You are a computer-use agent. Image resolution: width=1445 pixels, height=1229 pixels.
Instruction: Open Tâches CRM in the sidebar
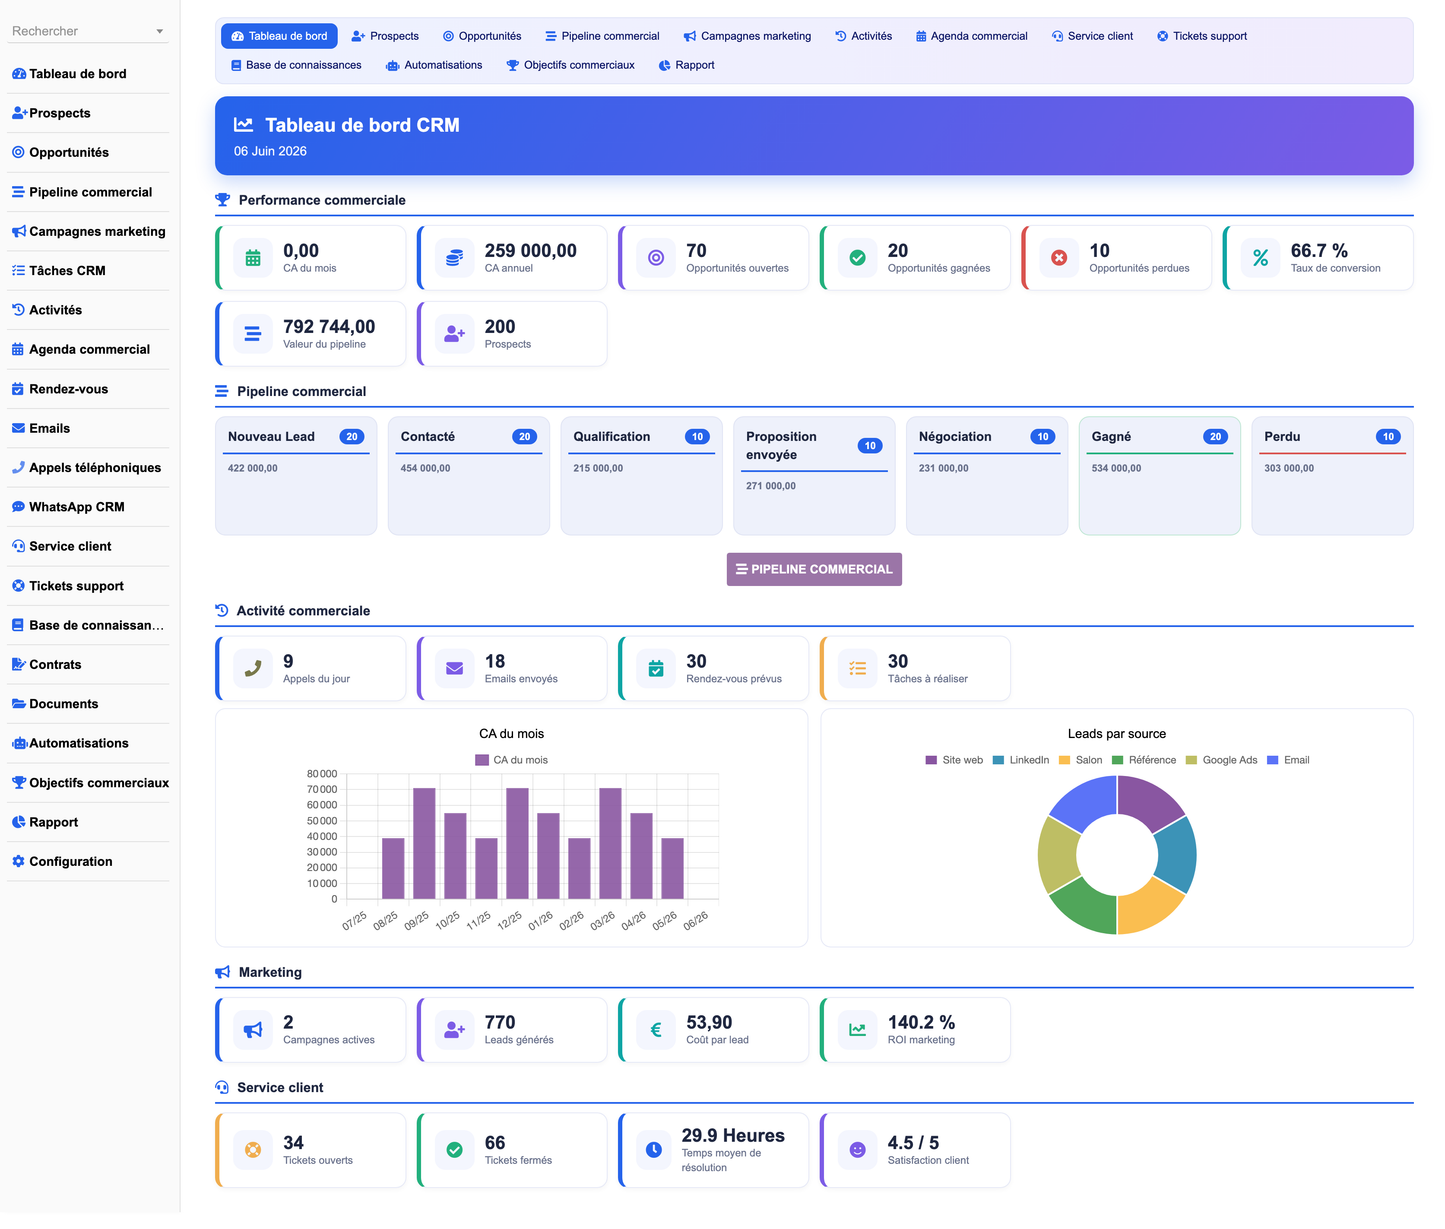click(x=88, y=271)
